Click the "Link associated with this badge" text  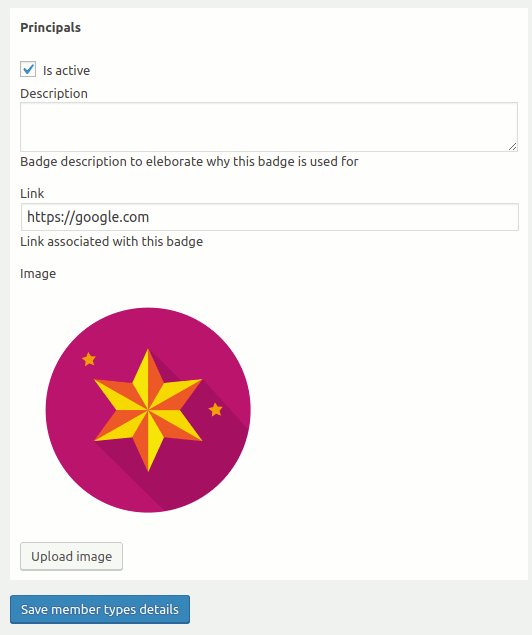[x=111, y=241]
